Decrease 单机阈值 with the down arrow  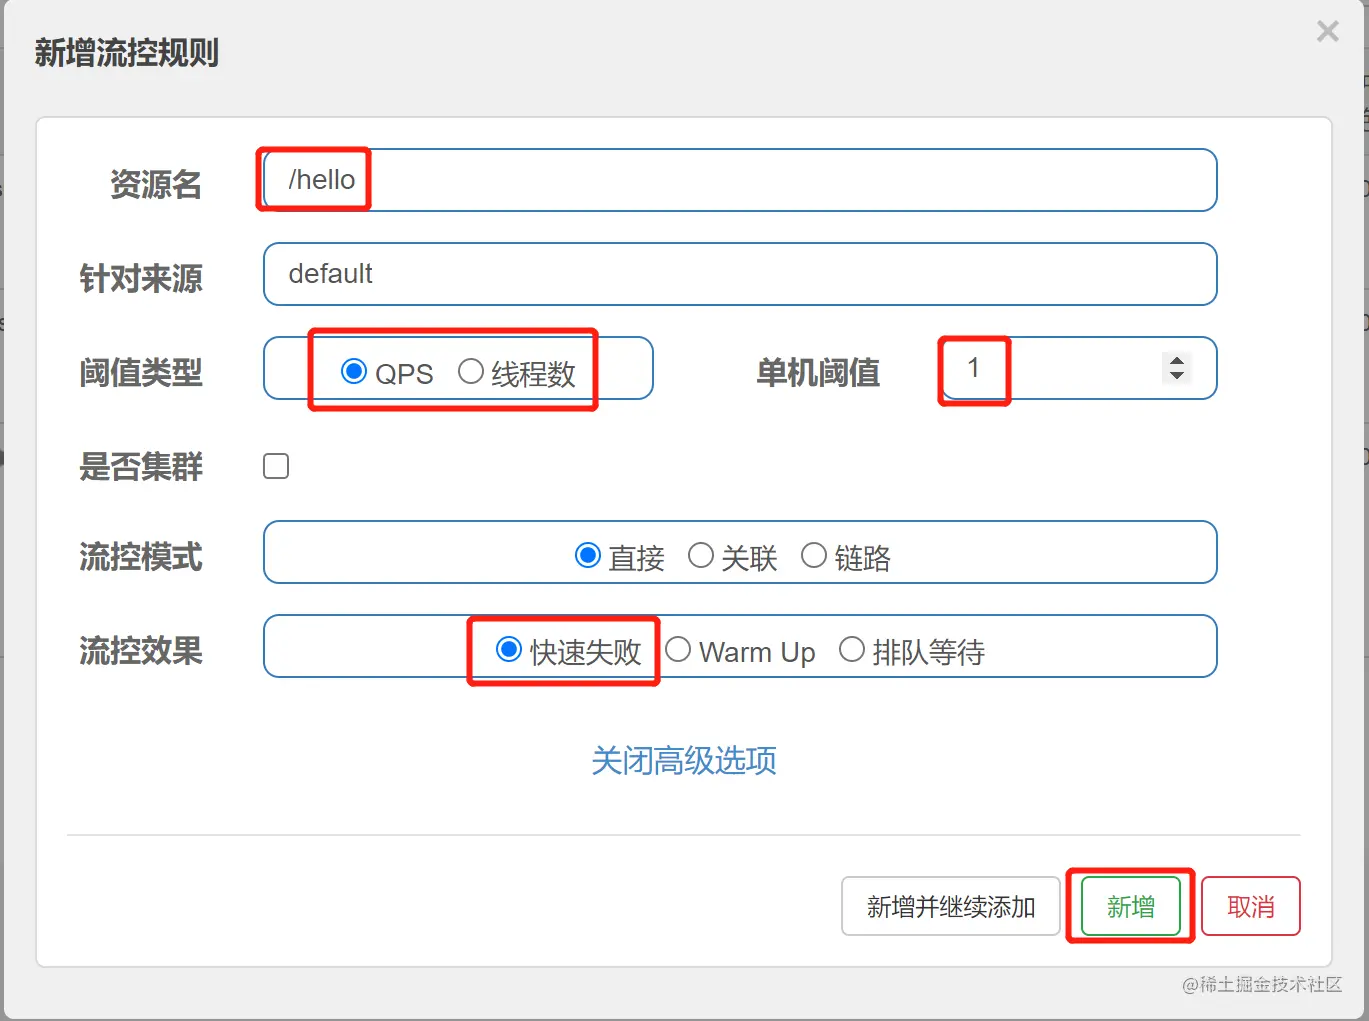click(1177, 376)
